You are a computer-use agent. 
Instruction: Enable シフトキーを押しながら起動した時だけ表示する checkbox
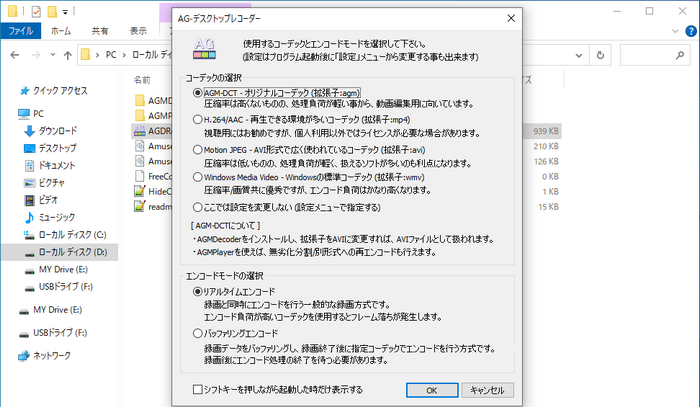[x=197, y=390]
